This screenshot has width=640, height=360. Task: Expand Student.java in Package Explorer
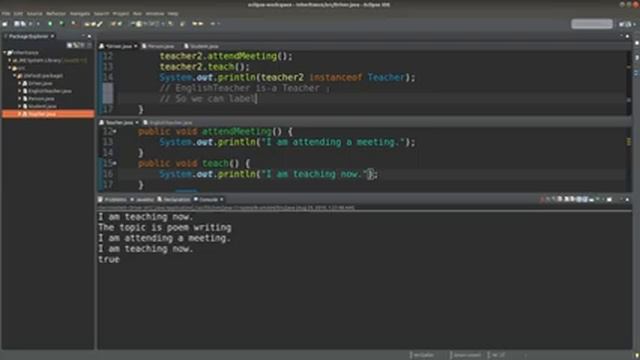[x=20, y=106]
